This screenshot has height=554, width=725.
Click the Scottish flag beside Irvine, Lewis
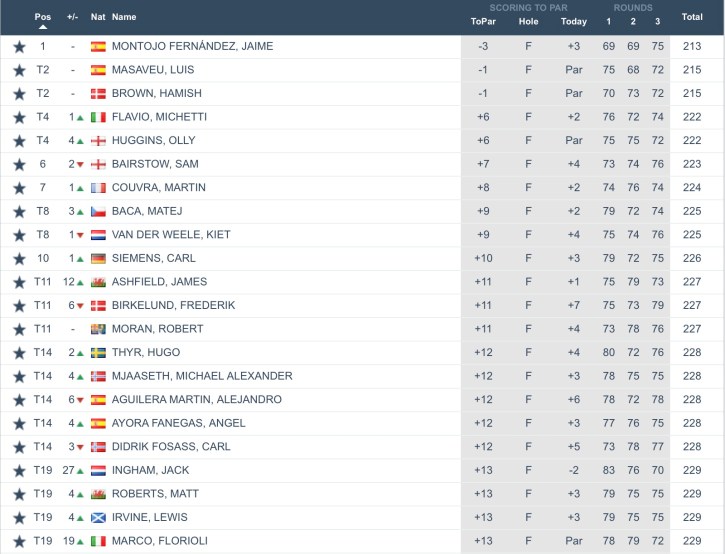tap(98, 517)
